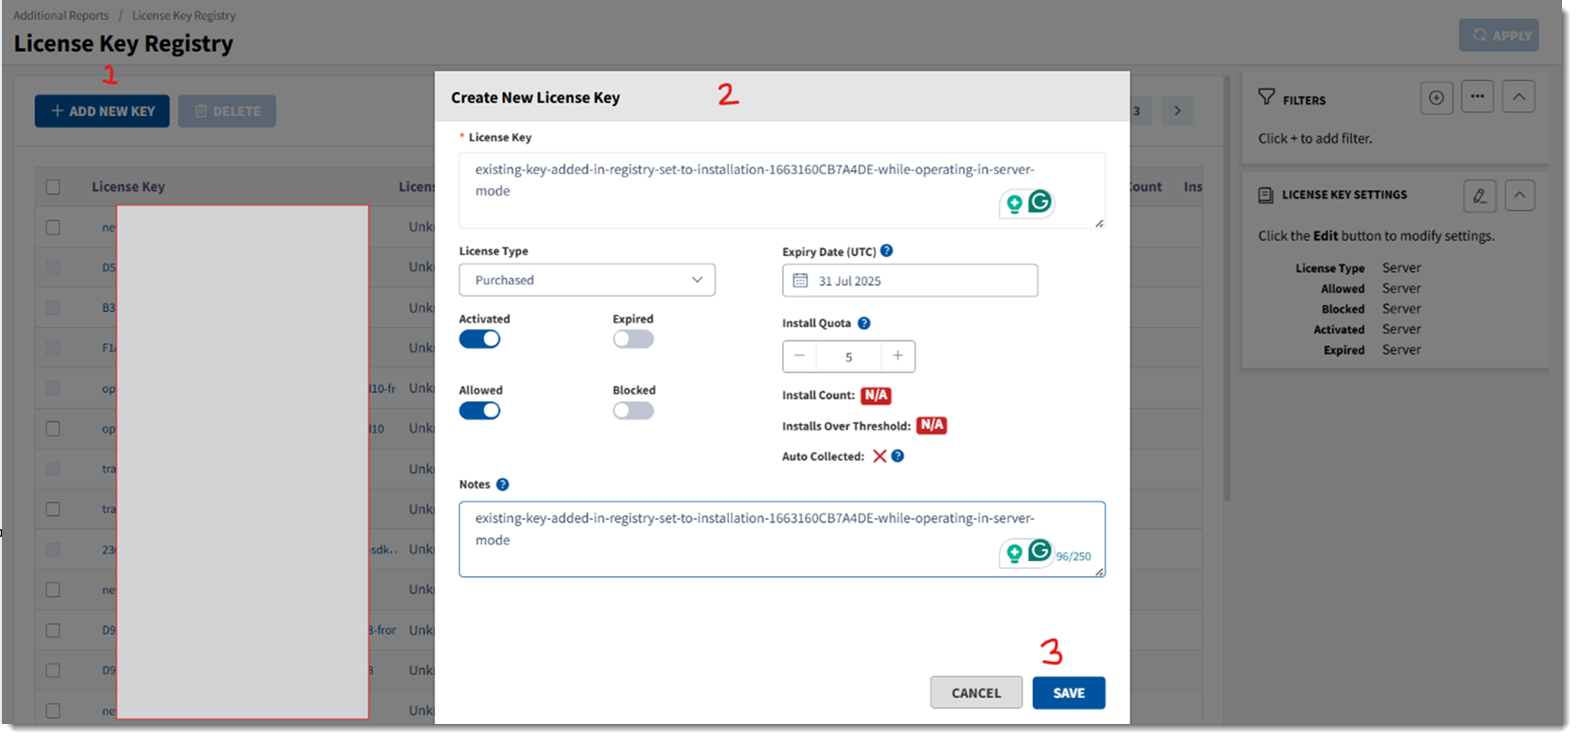Image resolution: width=1577 pixels, height=739 pixels.
Task: Collapse the Filters panel
Action: click(x=1519, y=97)
